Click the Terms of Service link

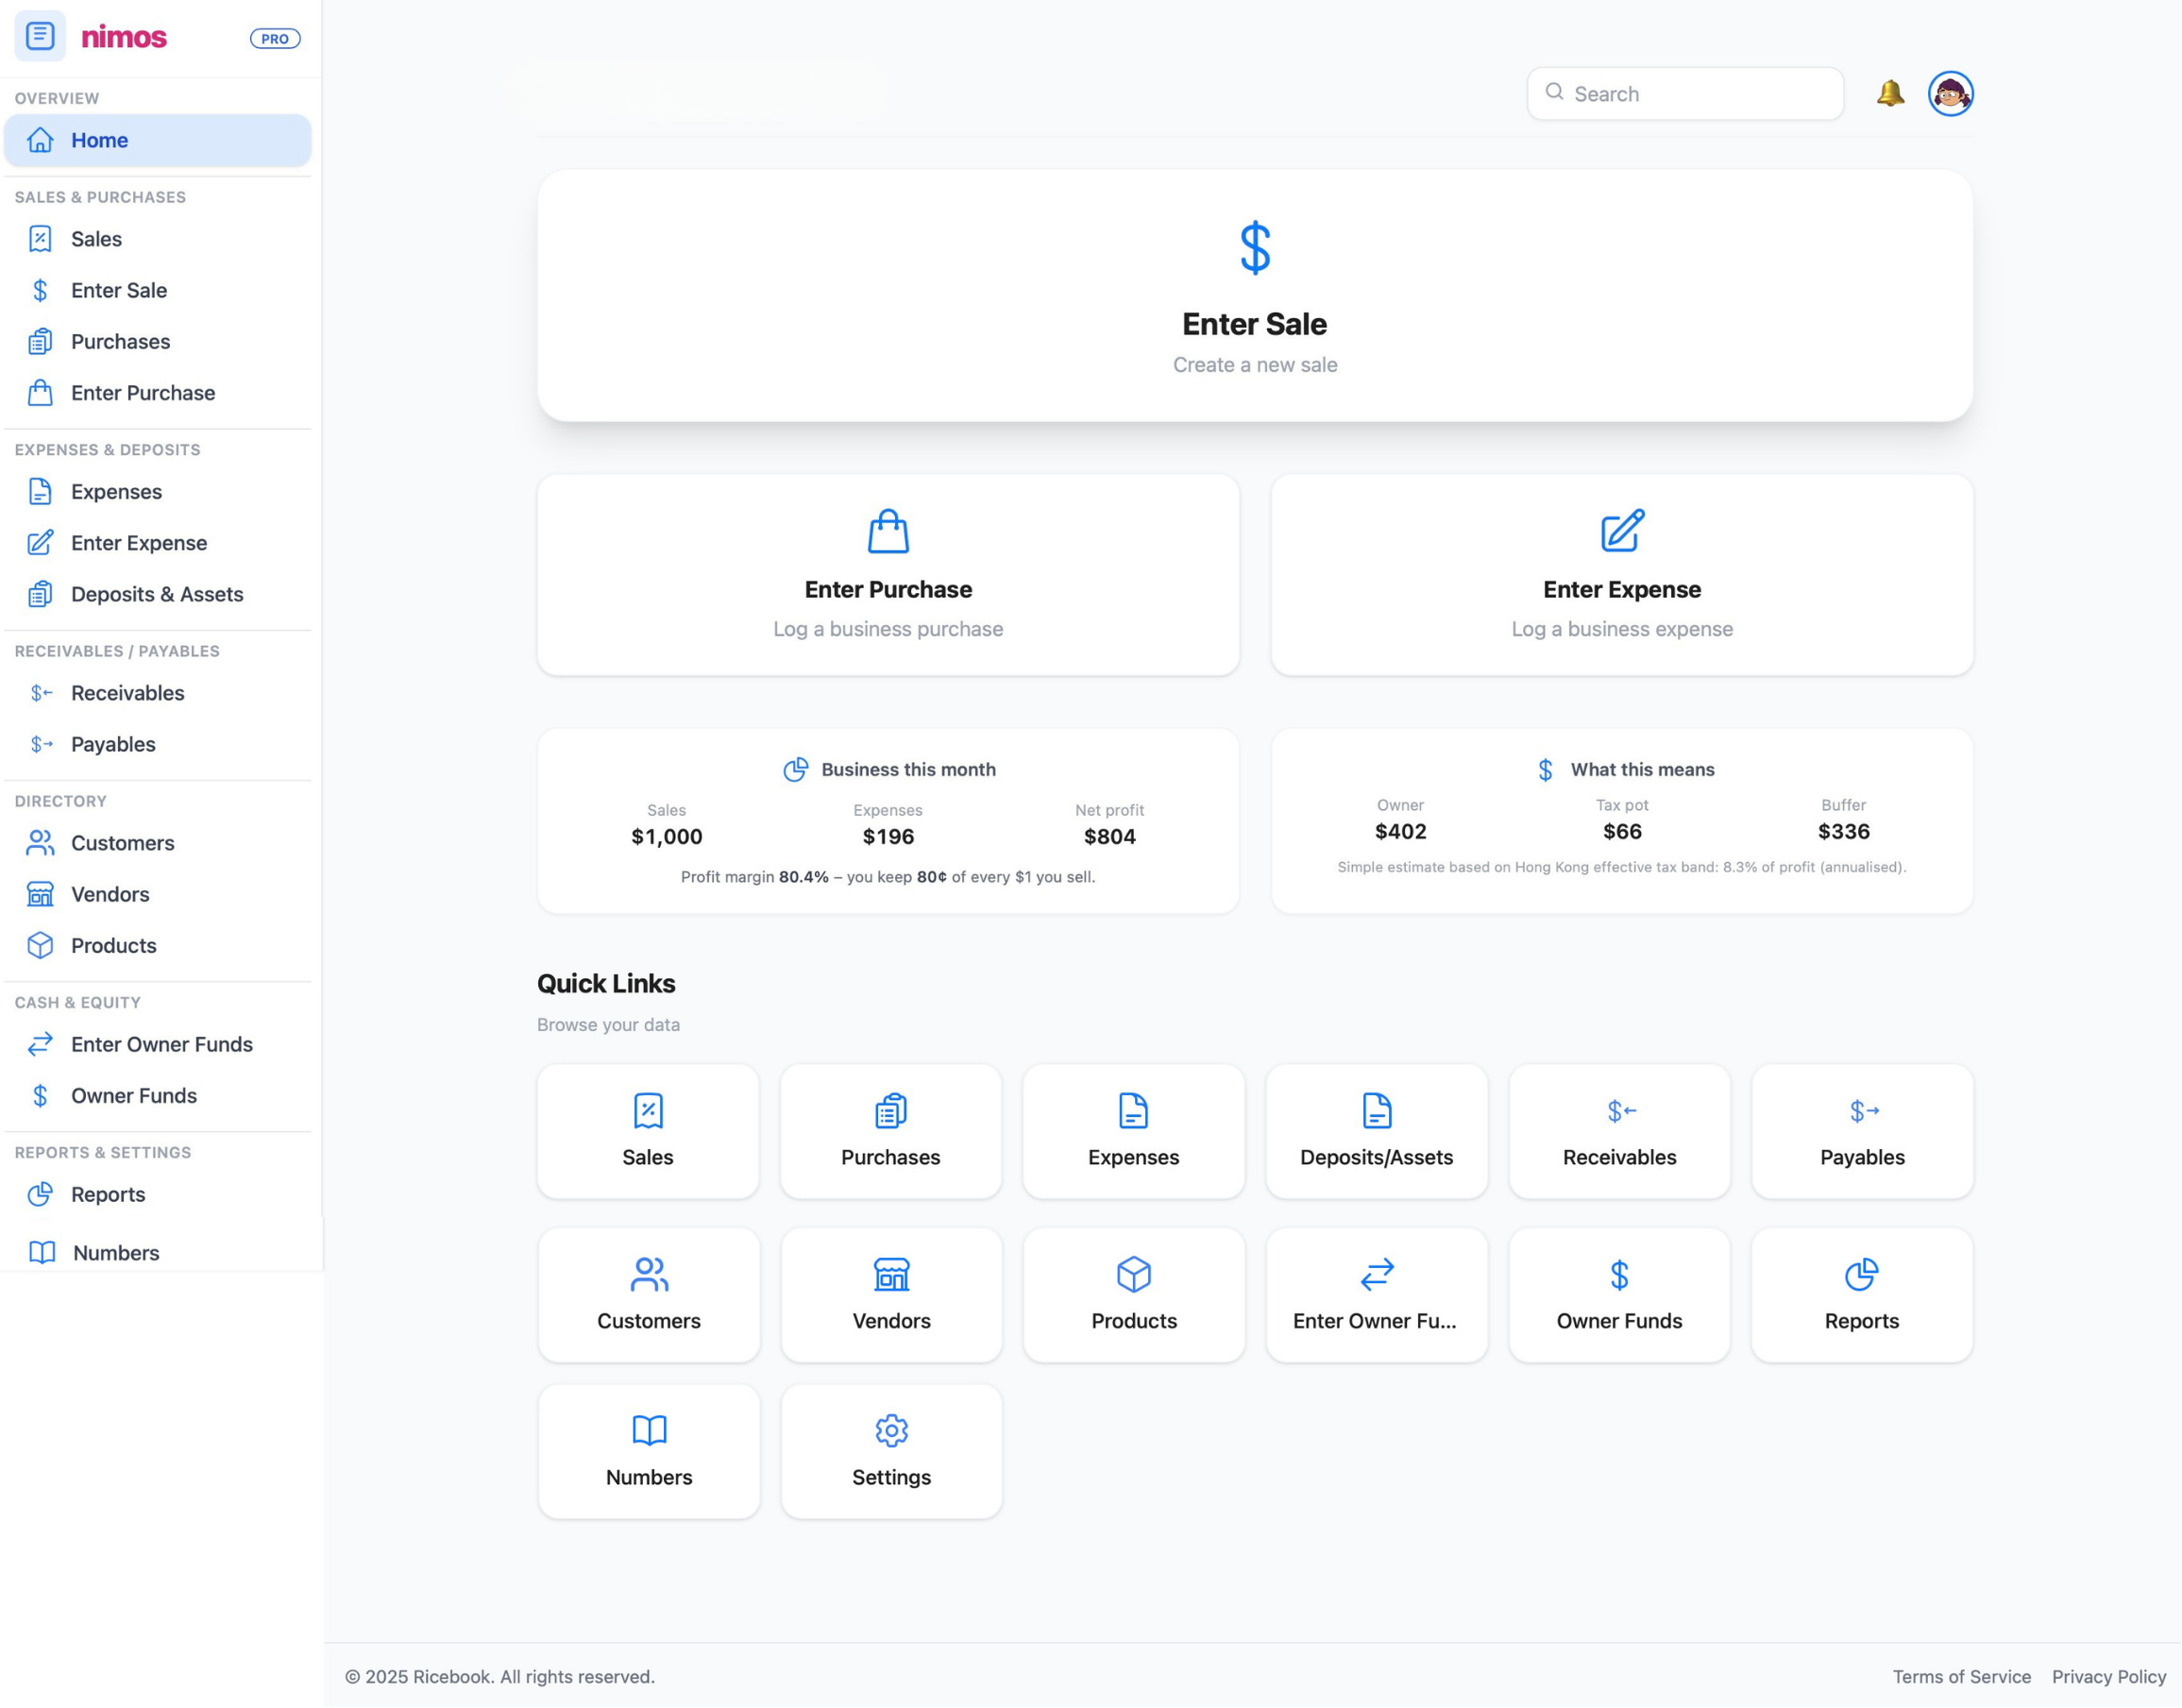[1962, 1676]
